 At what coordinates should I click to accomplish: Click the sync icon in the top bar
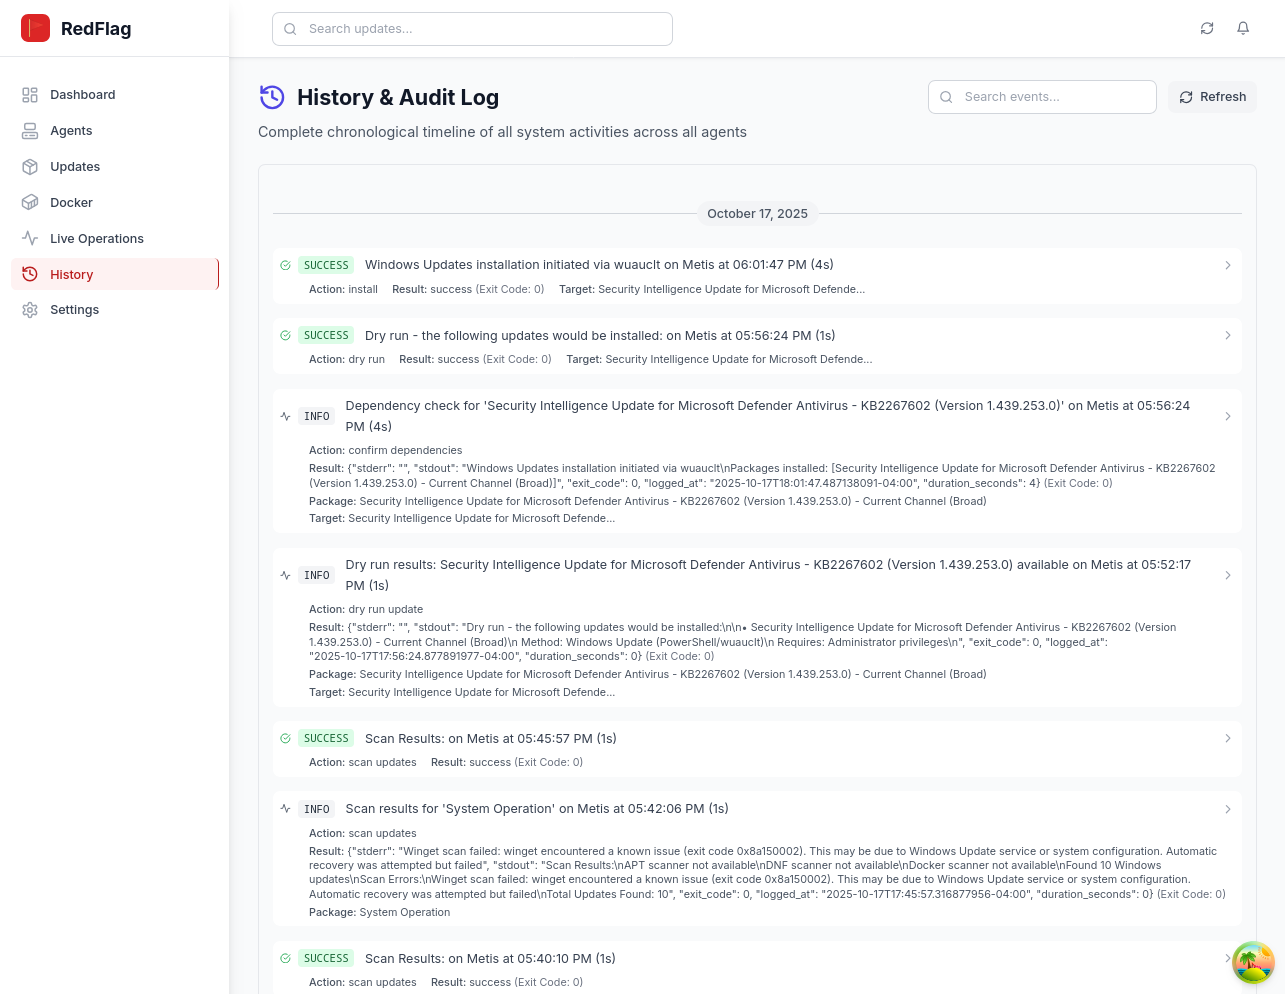tap(1207, 28)
